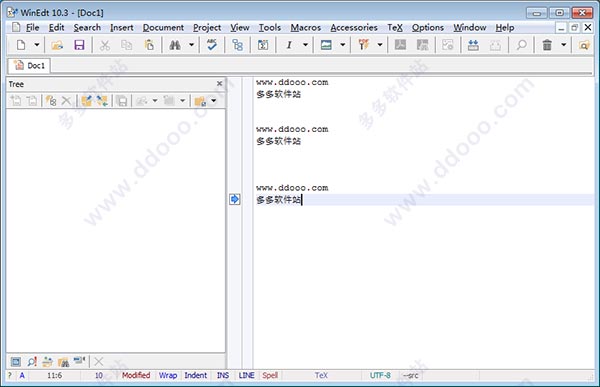Click the 11:6 cursor position field
The height and width of the screenshot is (387, 600).
coord(54,375)
